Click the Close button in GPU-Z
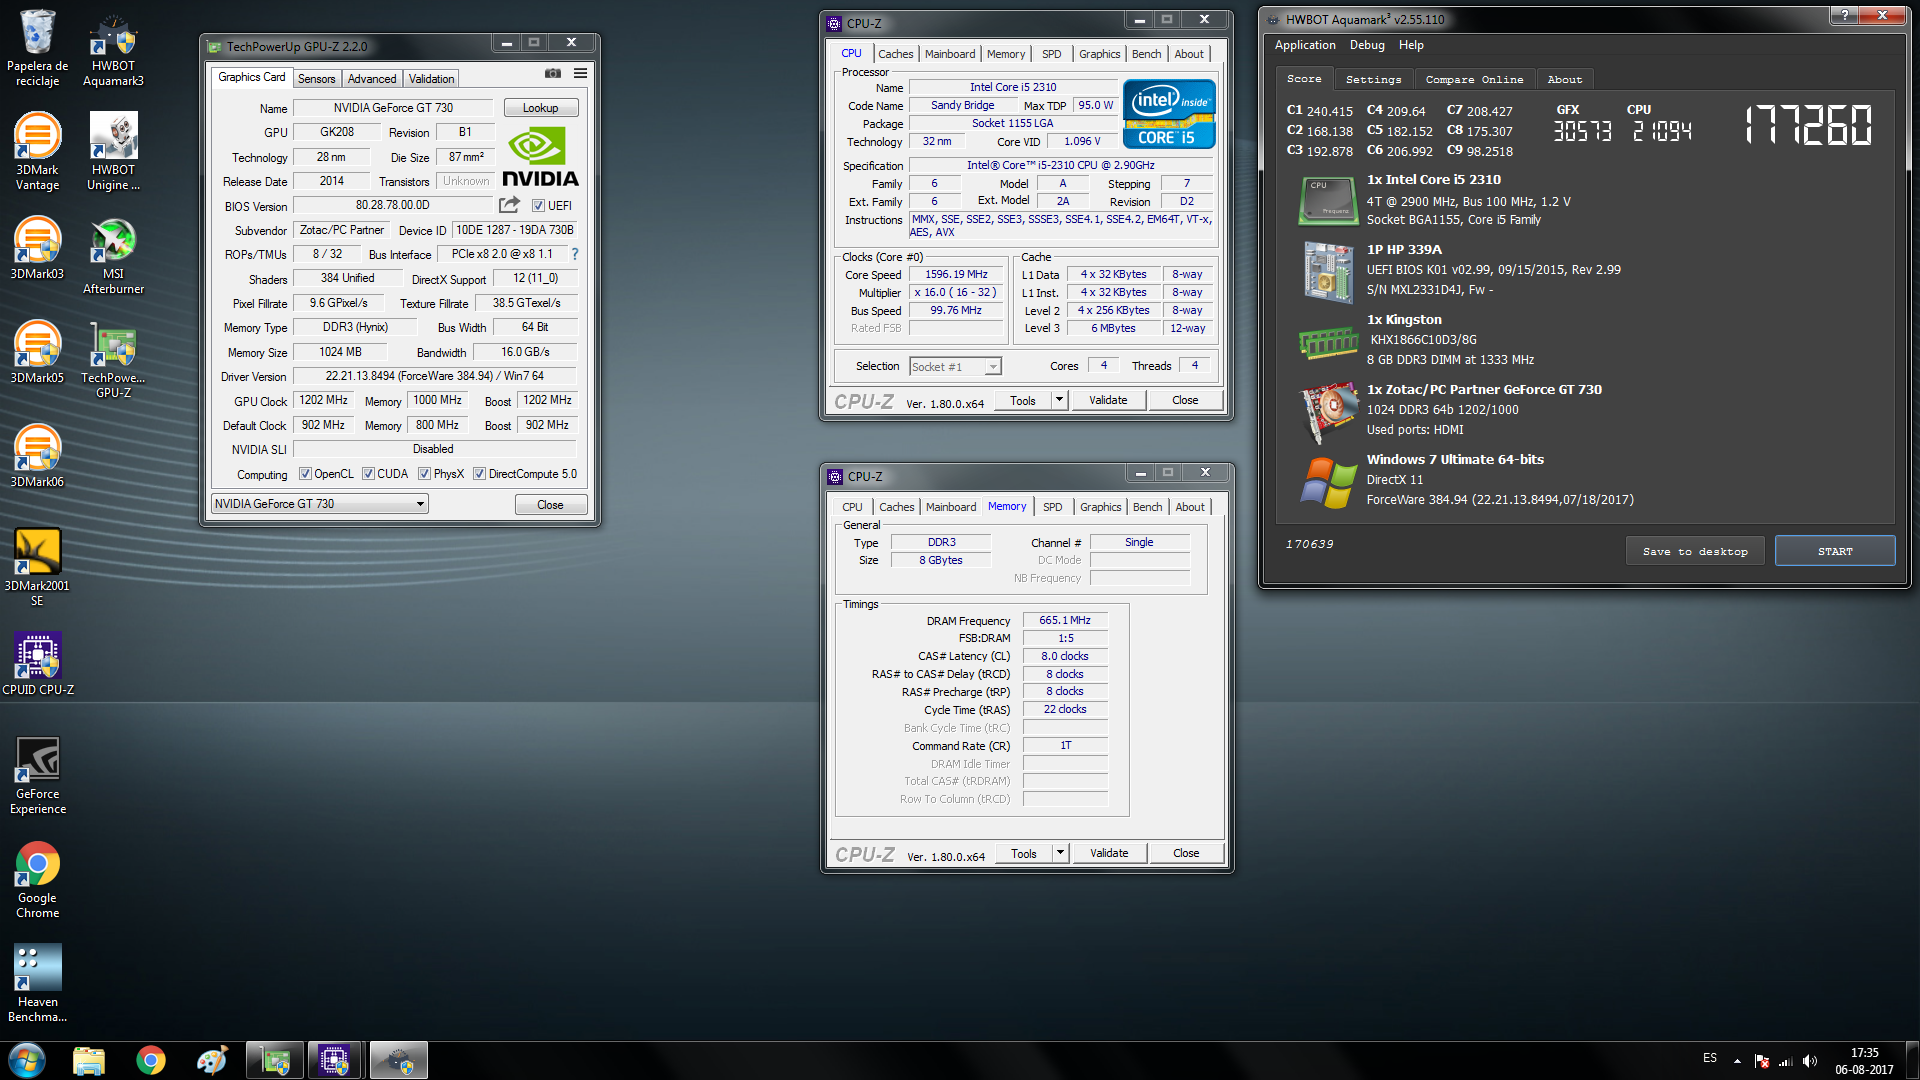This screenshot has width=1920, height=1080. [x=550, y=505]
